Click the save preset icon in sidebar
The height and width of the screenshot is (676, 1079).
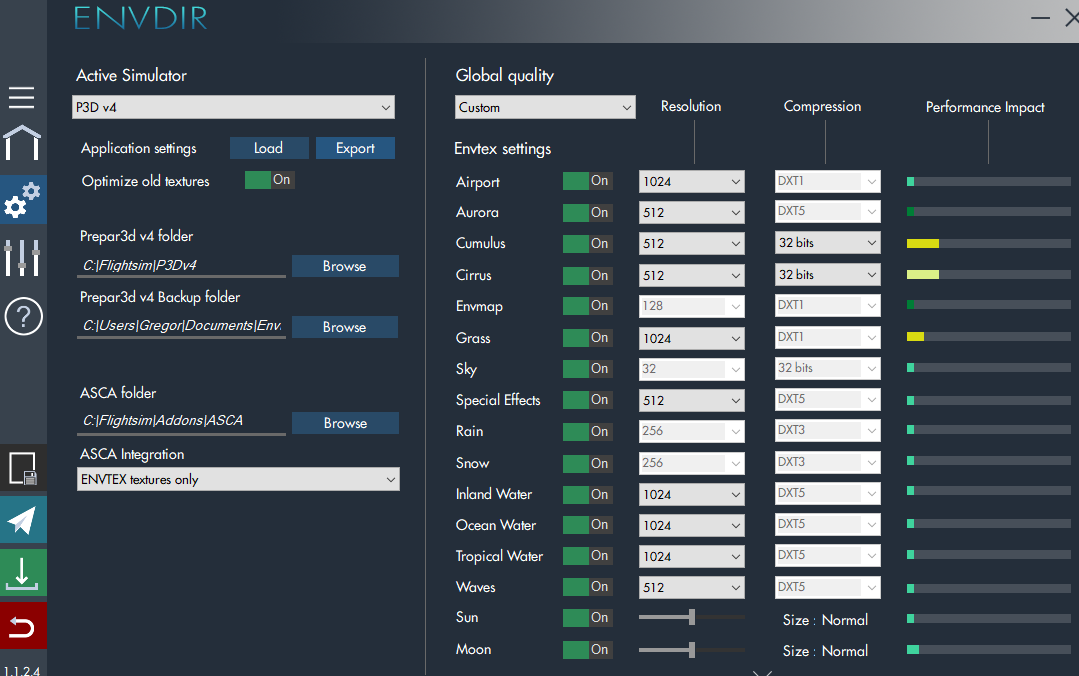pos(23,468)
